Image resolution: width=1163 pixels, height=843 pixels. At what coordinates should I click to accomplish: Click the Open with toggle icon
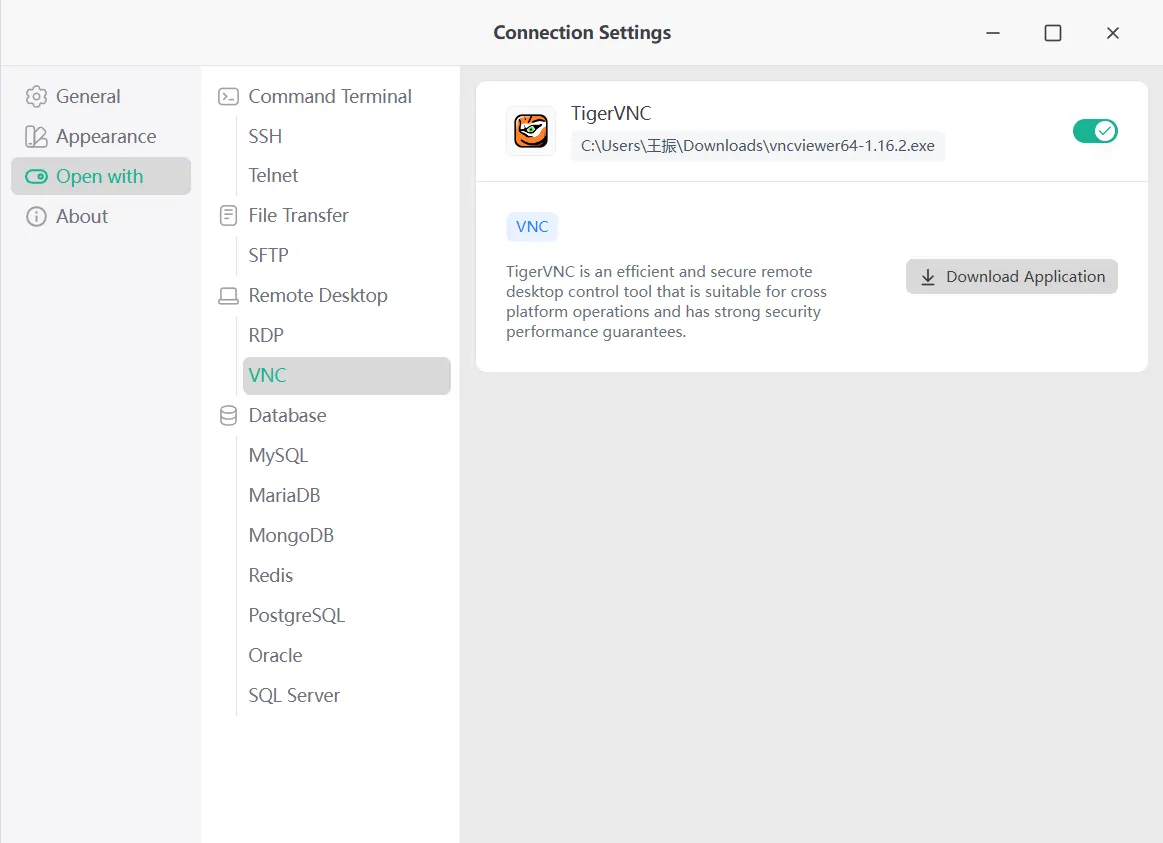[x=36, y=176]
